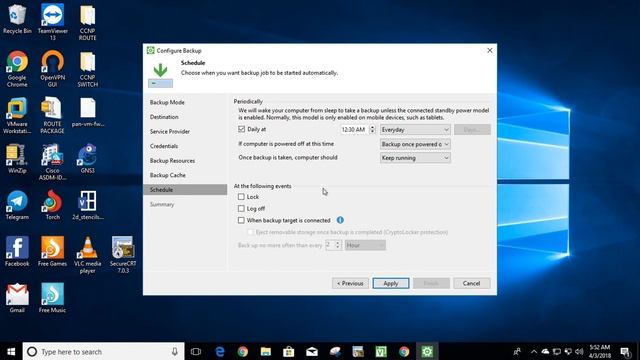This screenshot has height=360, width=640.
Task: Open the Gmail desktop shortcut
Action: pyautogui.click(x=17, y=298)
